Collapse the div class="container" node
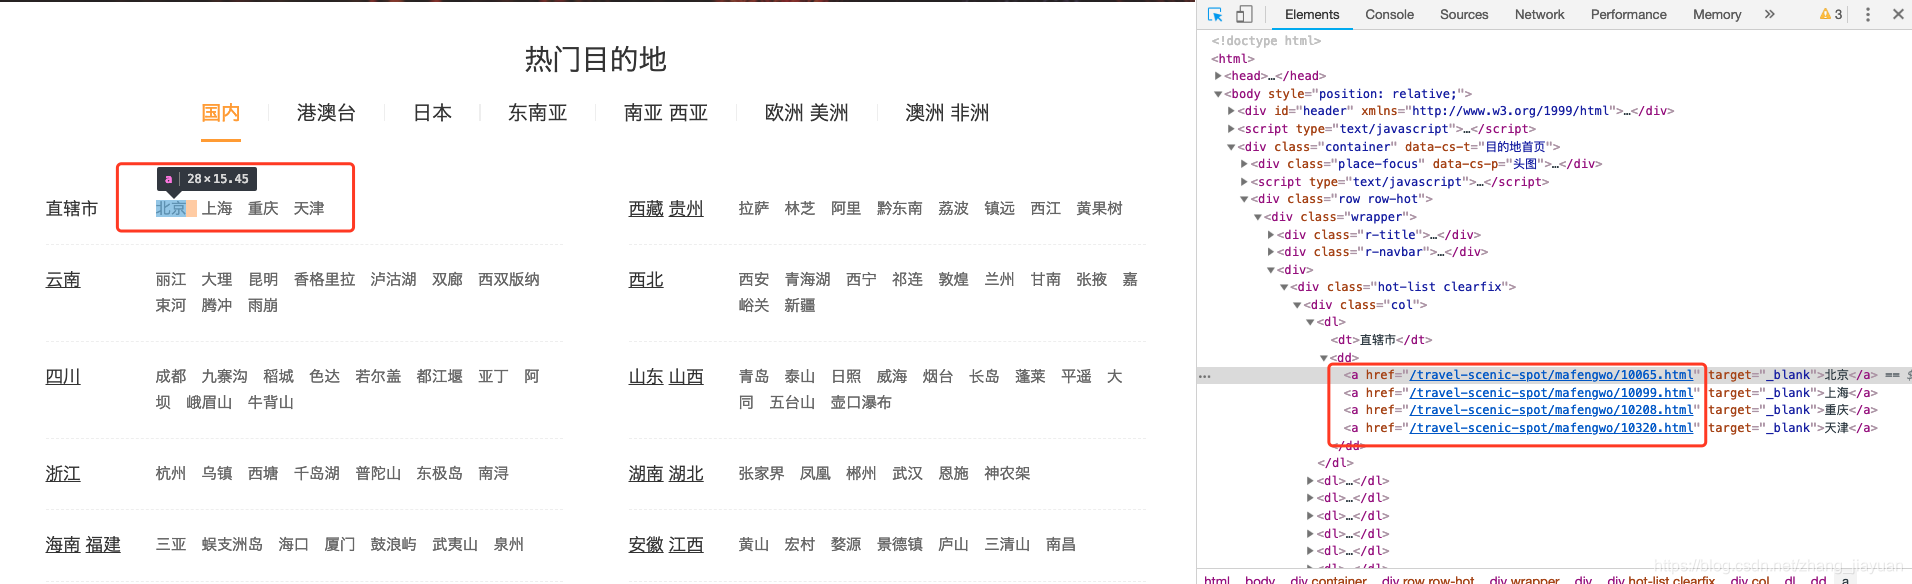 click(1231, 147)
